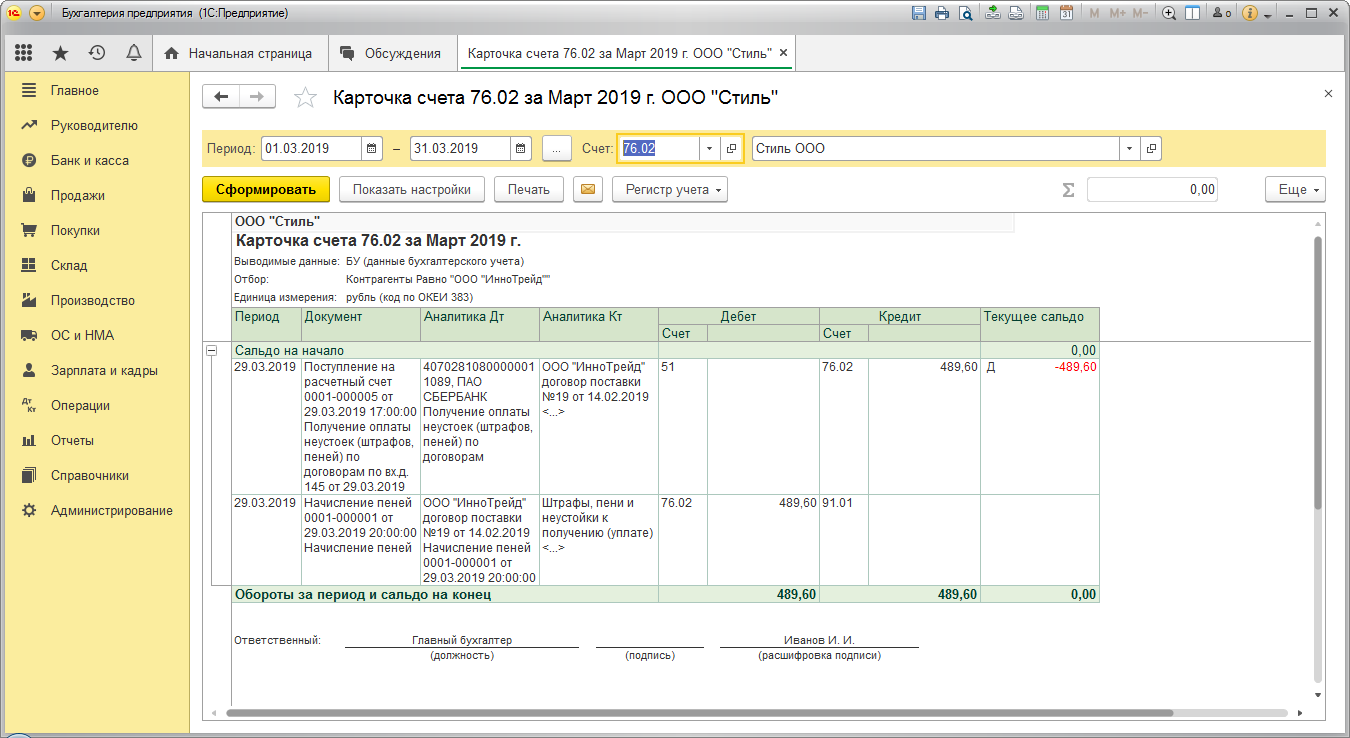
Task: Open the notifications bell icon
Action: 133,53
